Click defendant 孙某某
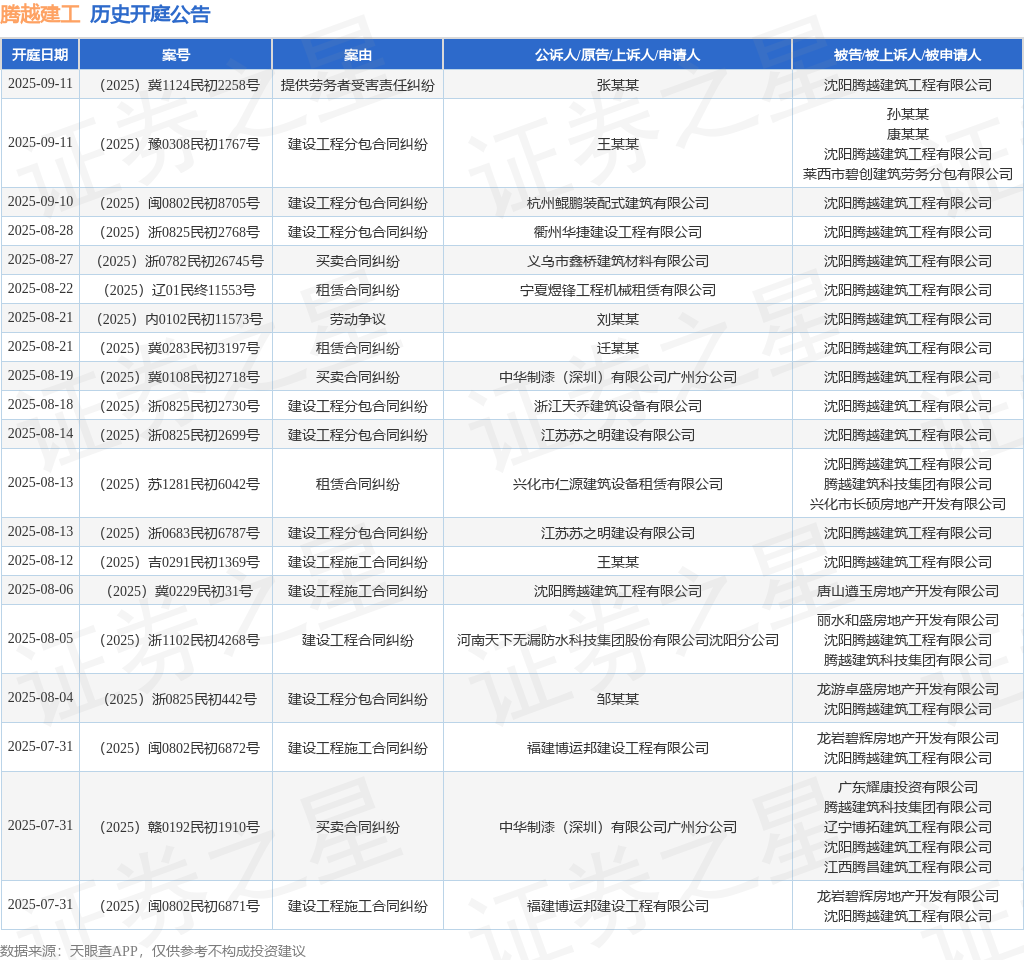The image size is (1024, 960). (x=908, y=114)
